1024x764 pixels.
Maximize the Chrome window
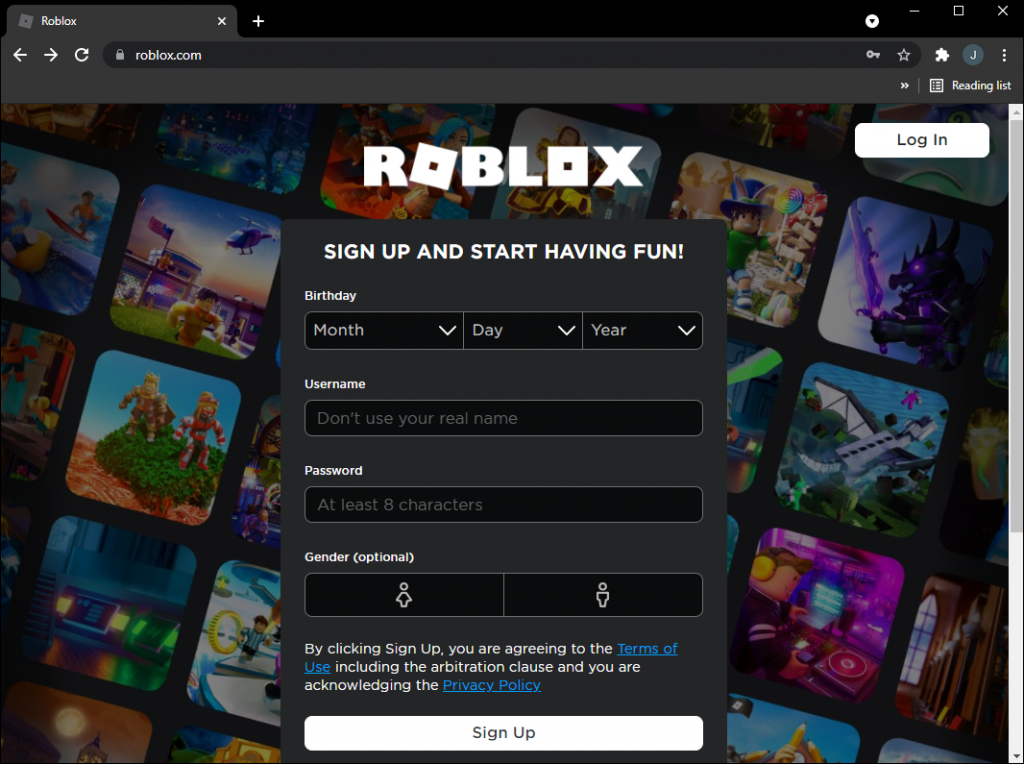pyautogui.click(x=959, y=11)
